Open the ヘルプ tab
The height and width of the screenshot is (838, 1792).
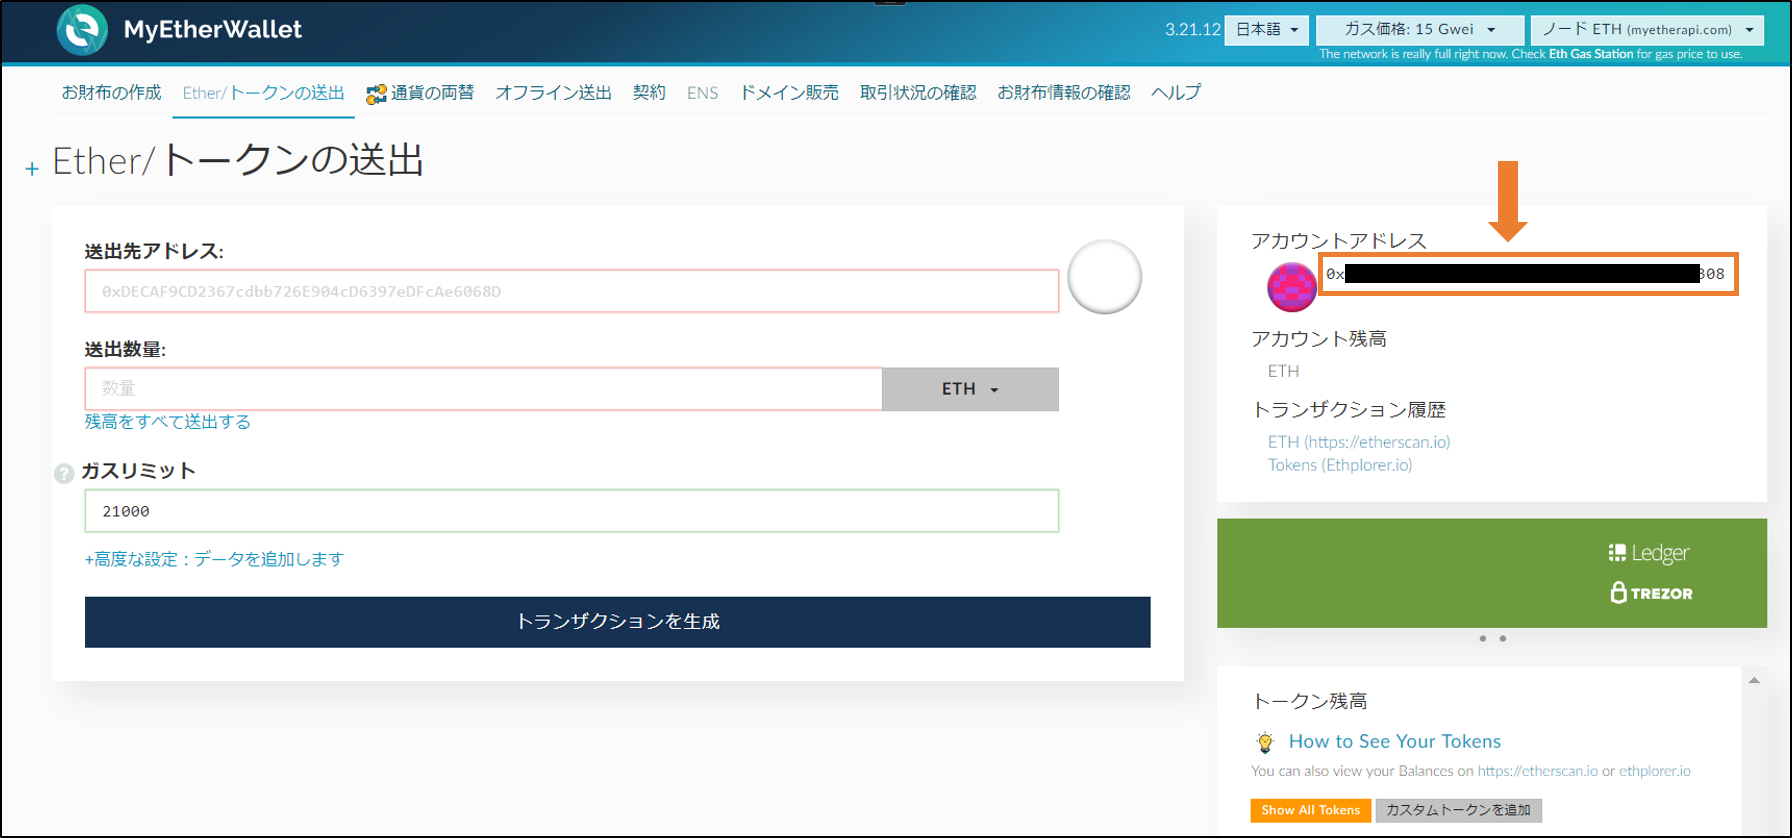pyautogui.click(x=1176, y=93)
